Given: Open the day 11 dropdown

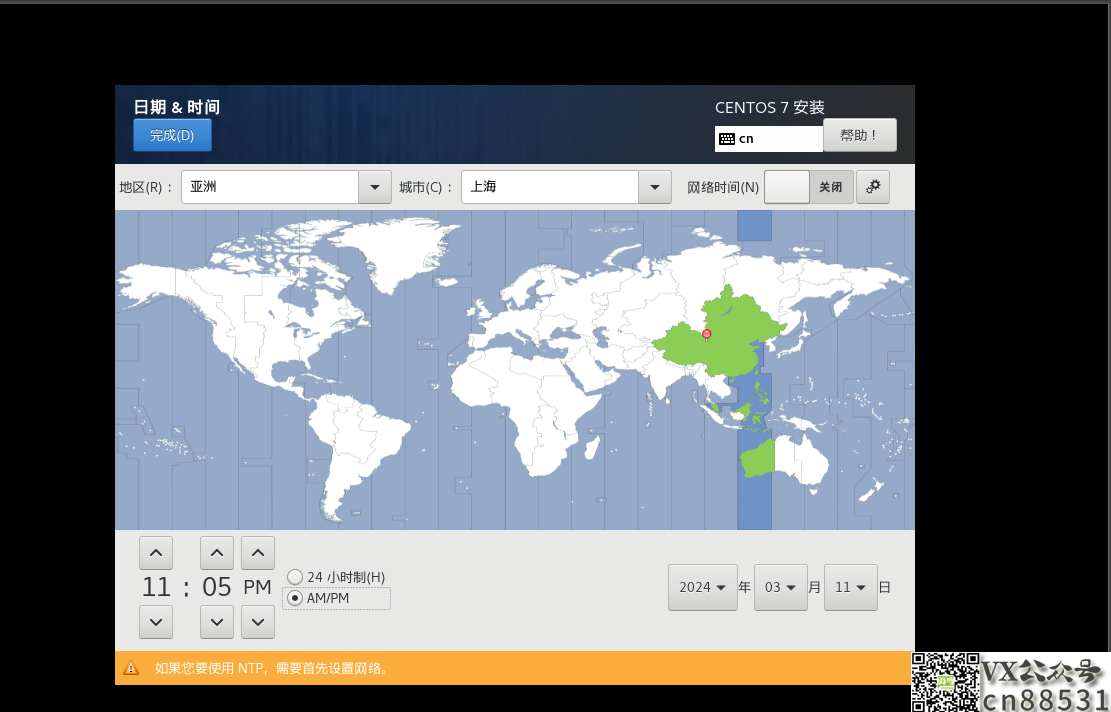Looking at the screenshot, I should [x=851, y=587].
